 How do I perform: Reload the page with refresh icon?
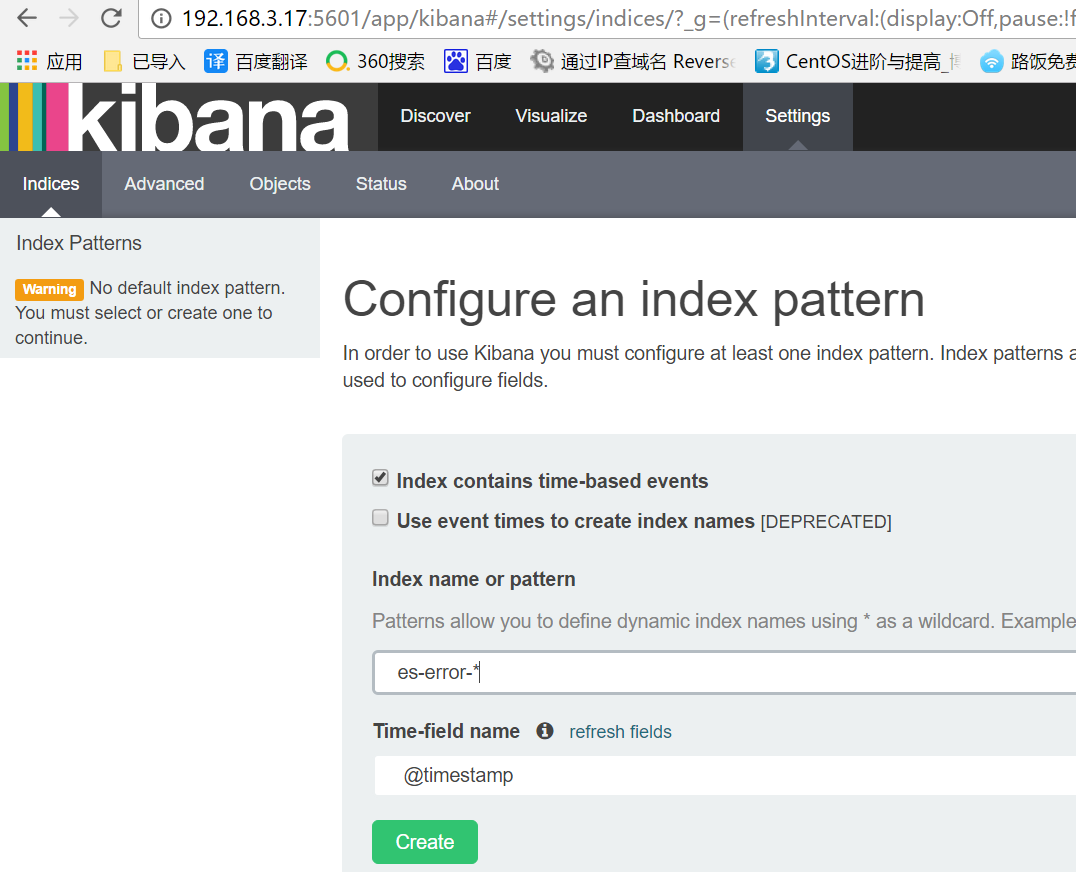[x=111, y=19]
